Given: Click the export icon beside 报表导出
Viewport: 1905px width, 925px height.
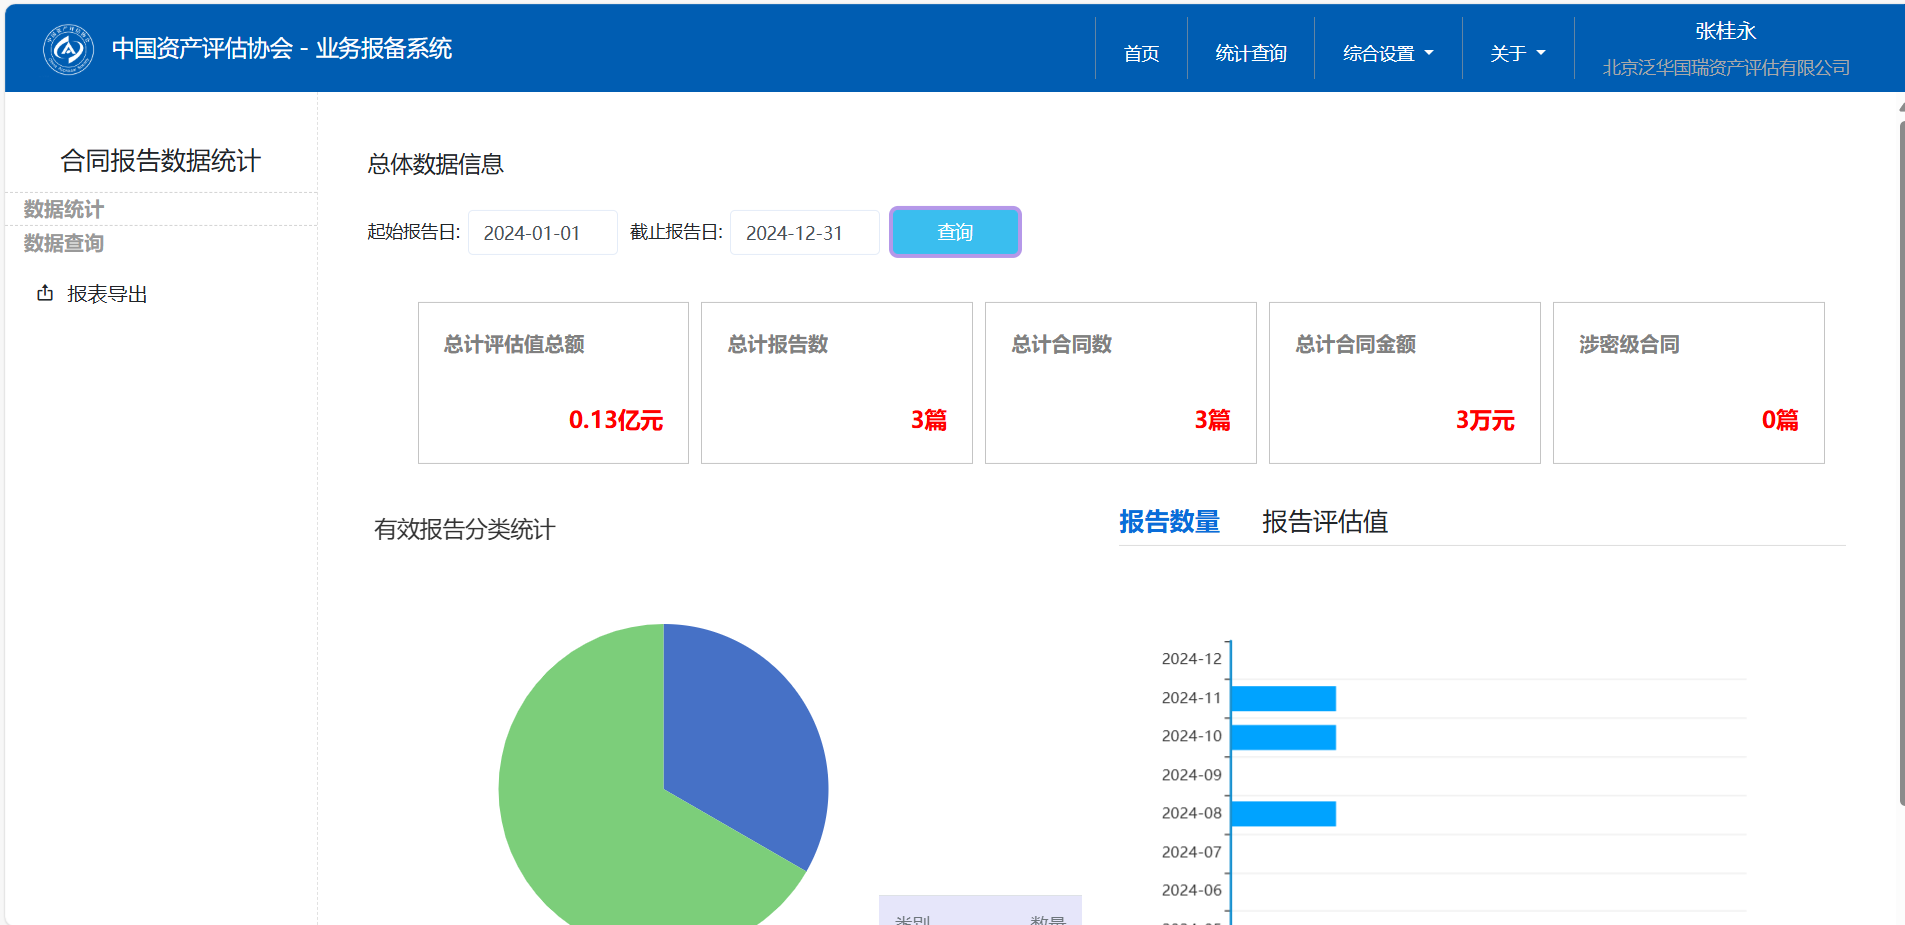Looking at the screenshot, I should pyautogui.click(x=45, y=293).
